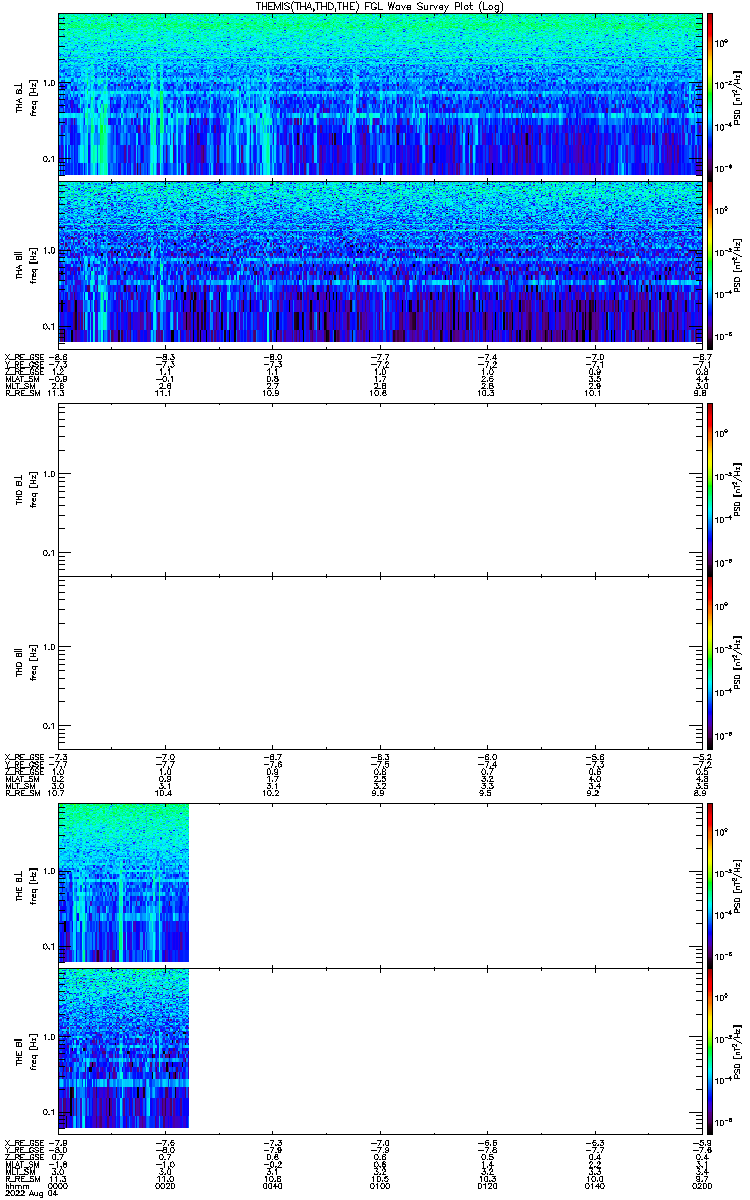This screenshot has height=1200, width=750.
Task: Click the X_RE_GSE label under the THD panels
Action: click(x=25, y=757)
